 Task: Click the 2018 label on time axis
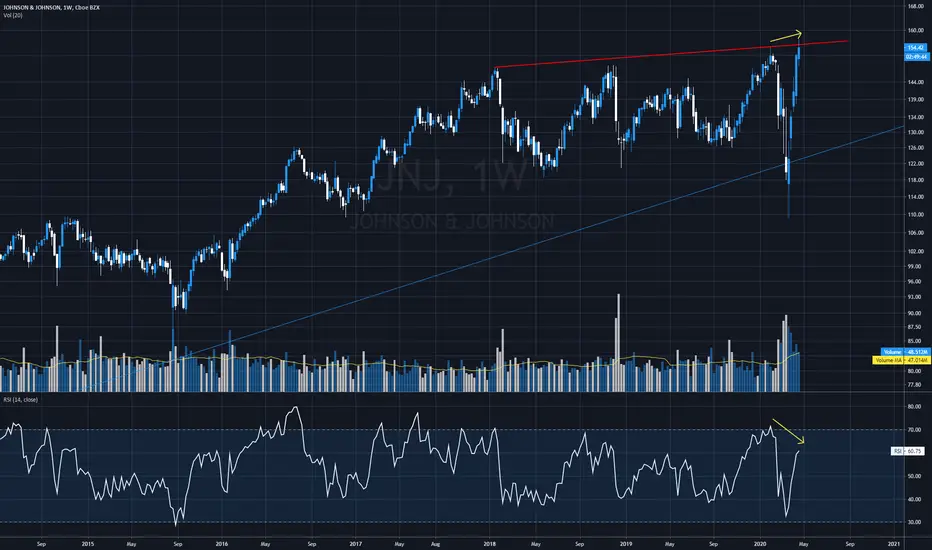490,543
